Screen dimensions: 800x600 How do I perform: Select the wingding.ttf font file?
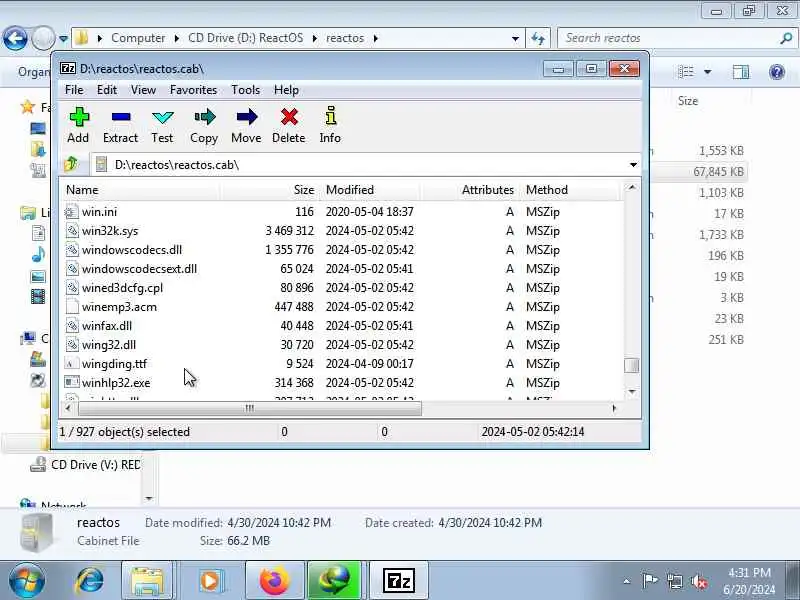342,364
